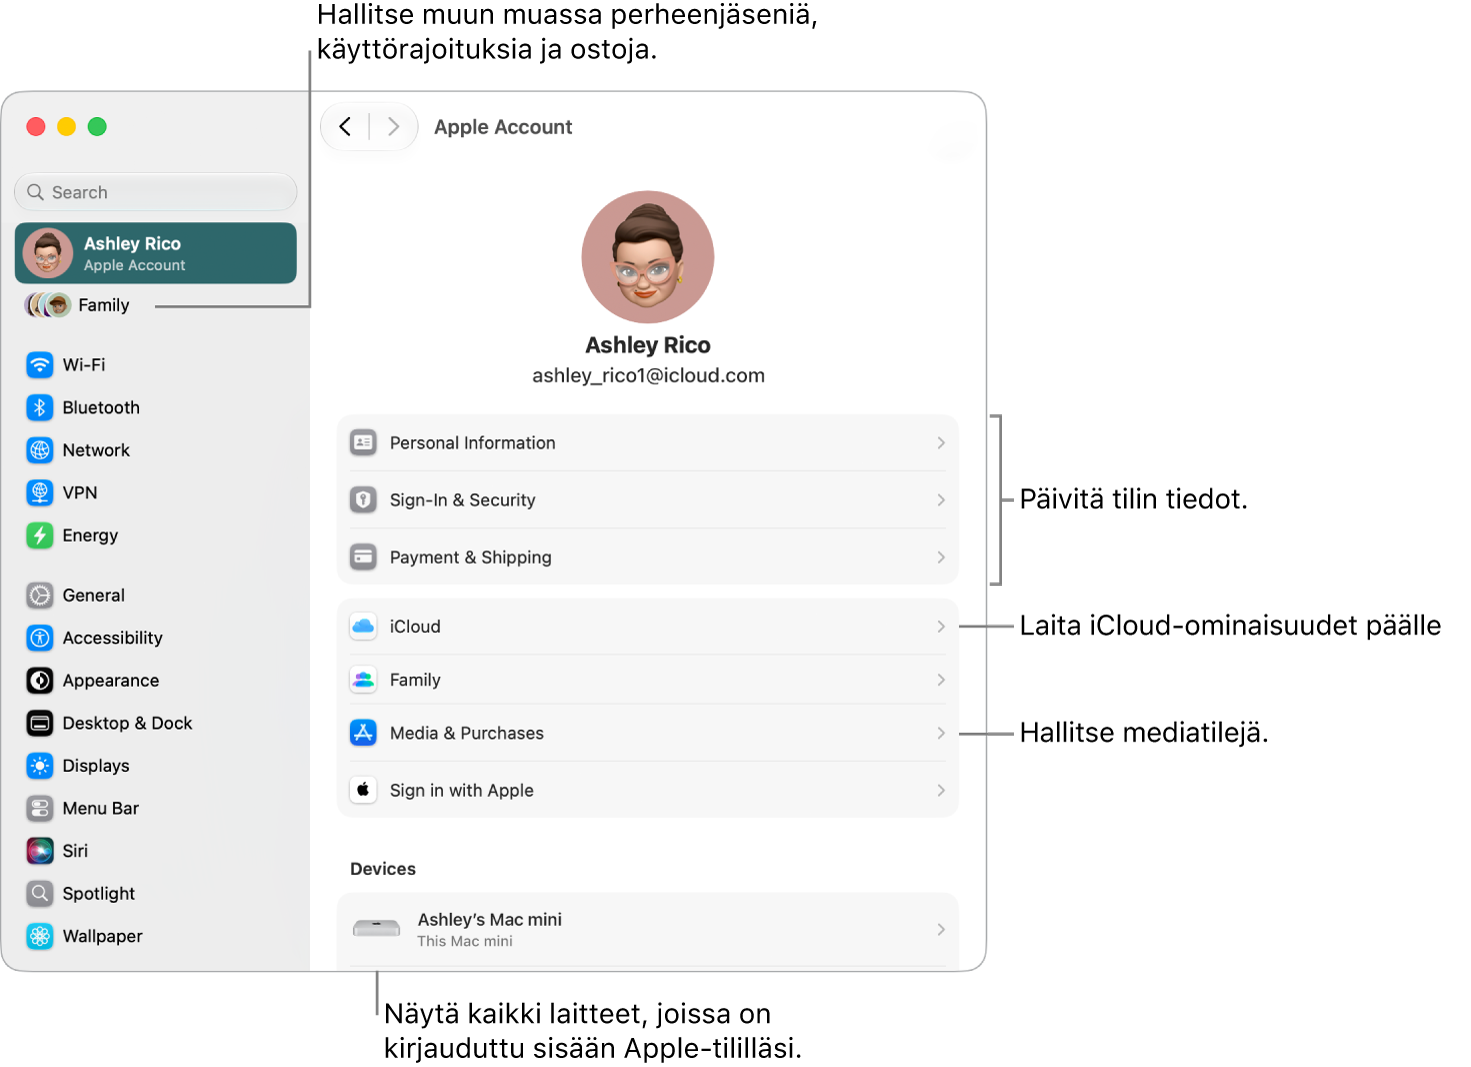
Task: Click the Ashley's Mac mini device name
Action: coord(490,919)
